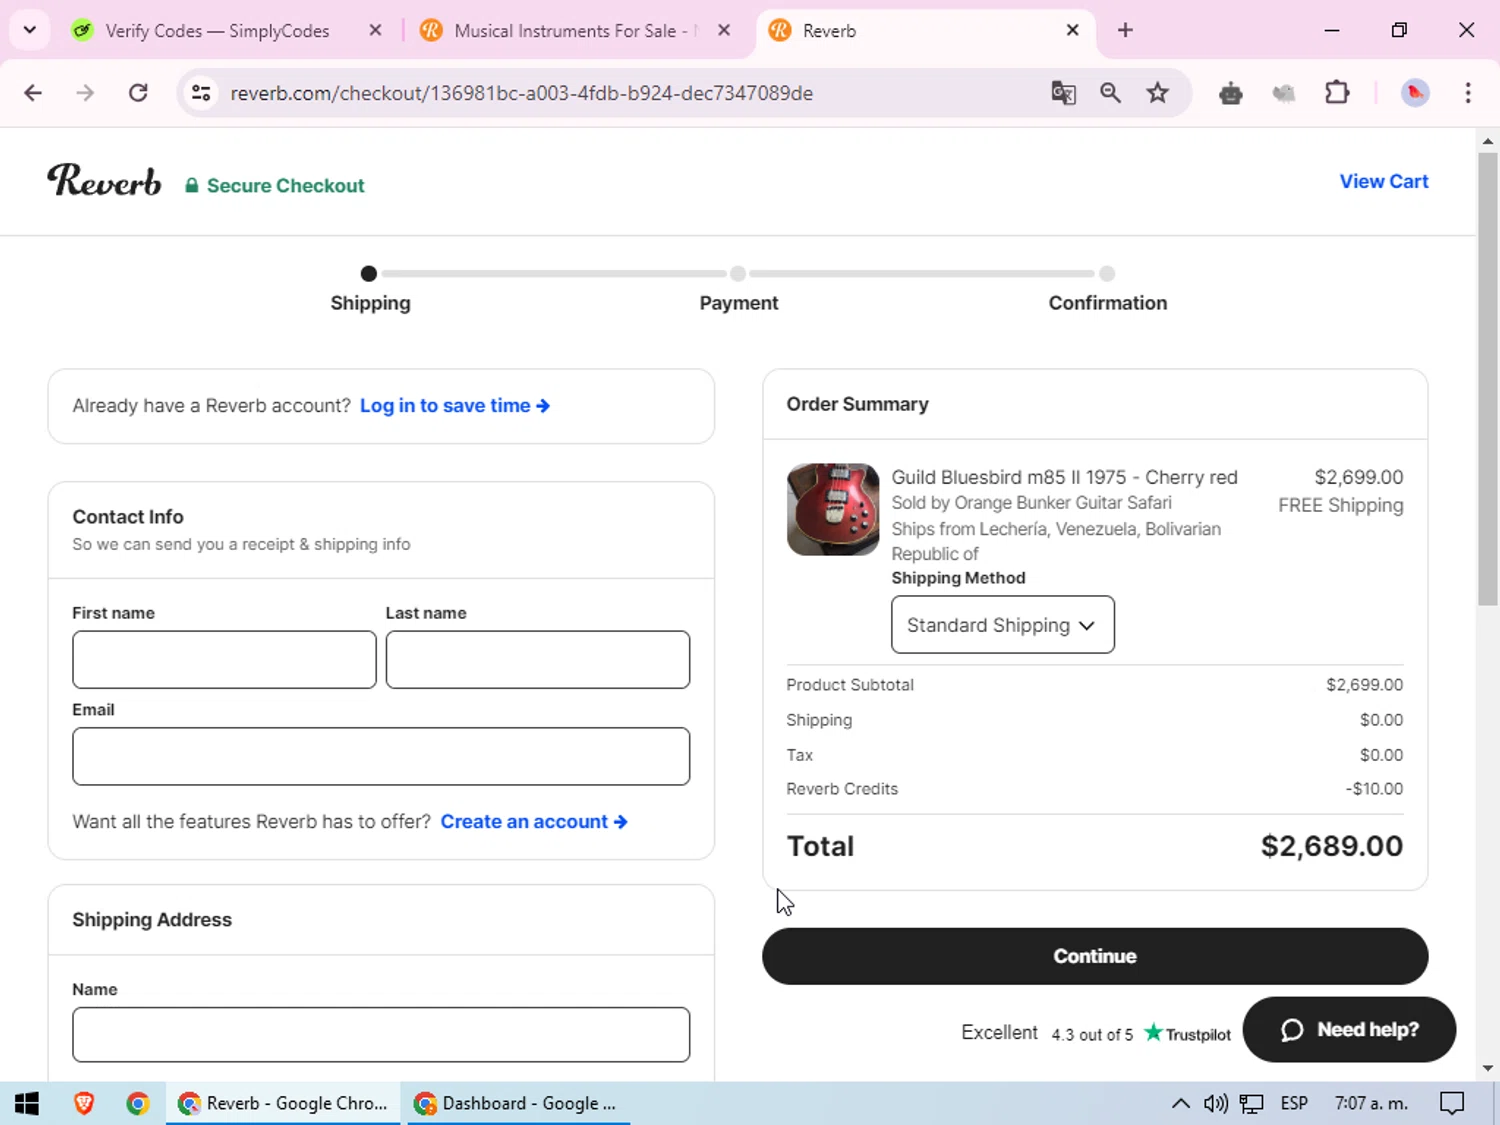Viewport: 1500px width, 1125px height.
Task: Click the Guild Bluesbird guitar thumbnail
Action: [x=833, y=509]
